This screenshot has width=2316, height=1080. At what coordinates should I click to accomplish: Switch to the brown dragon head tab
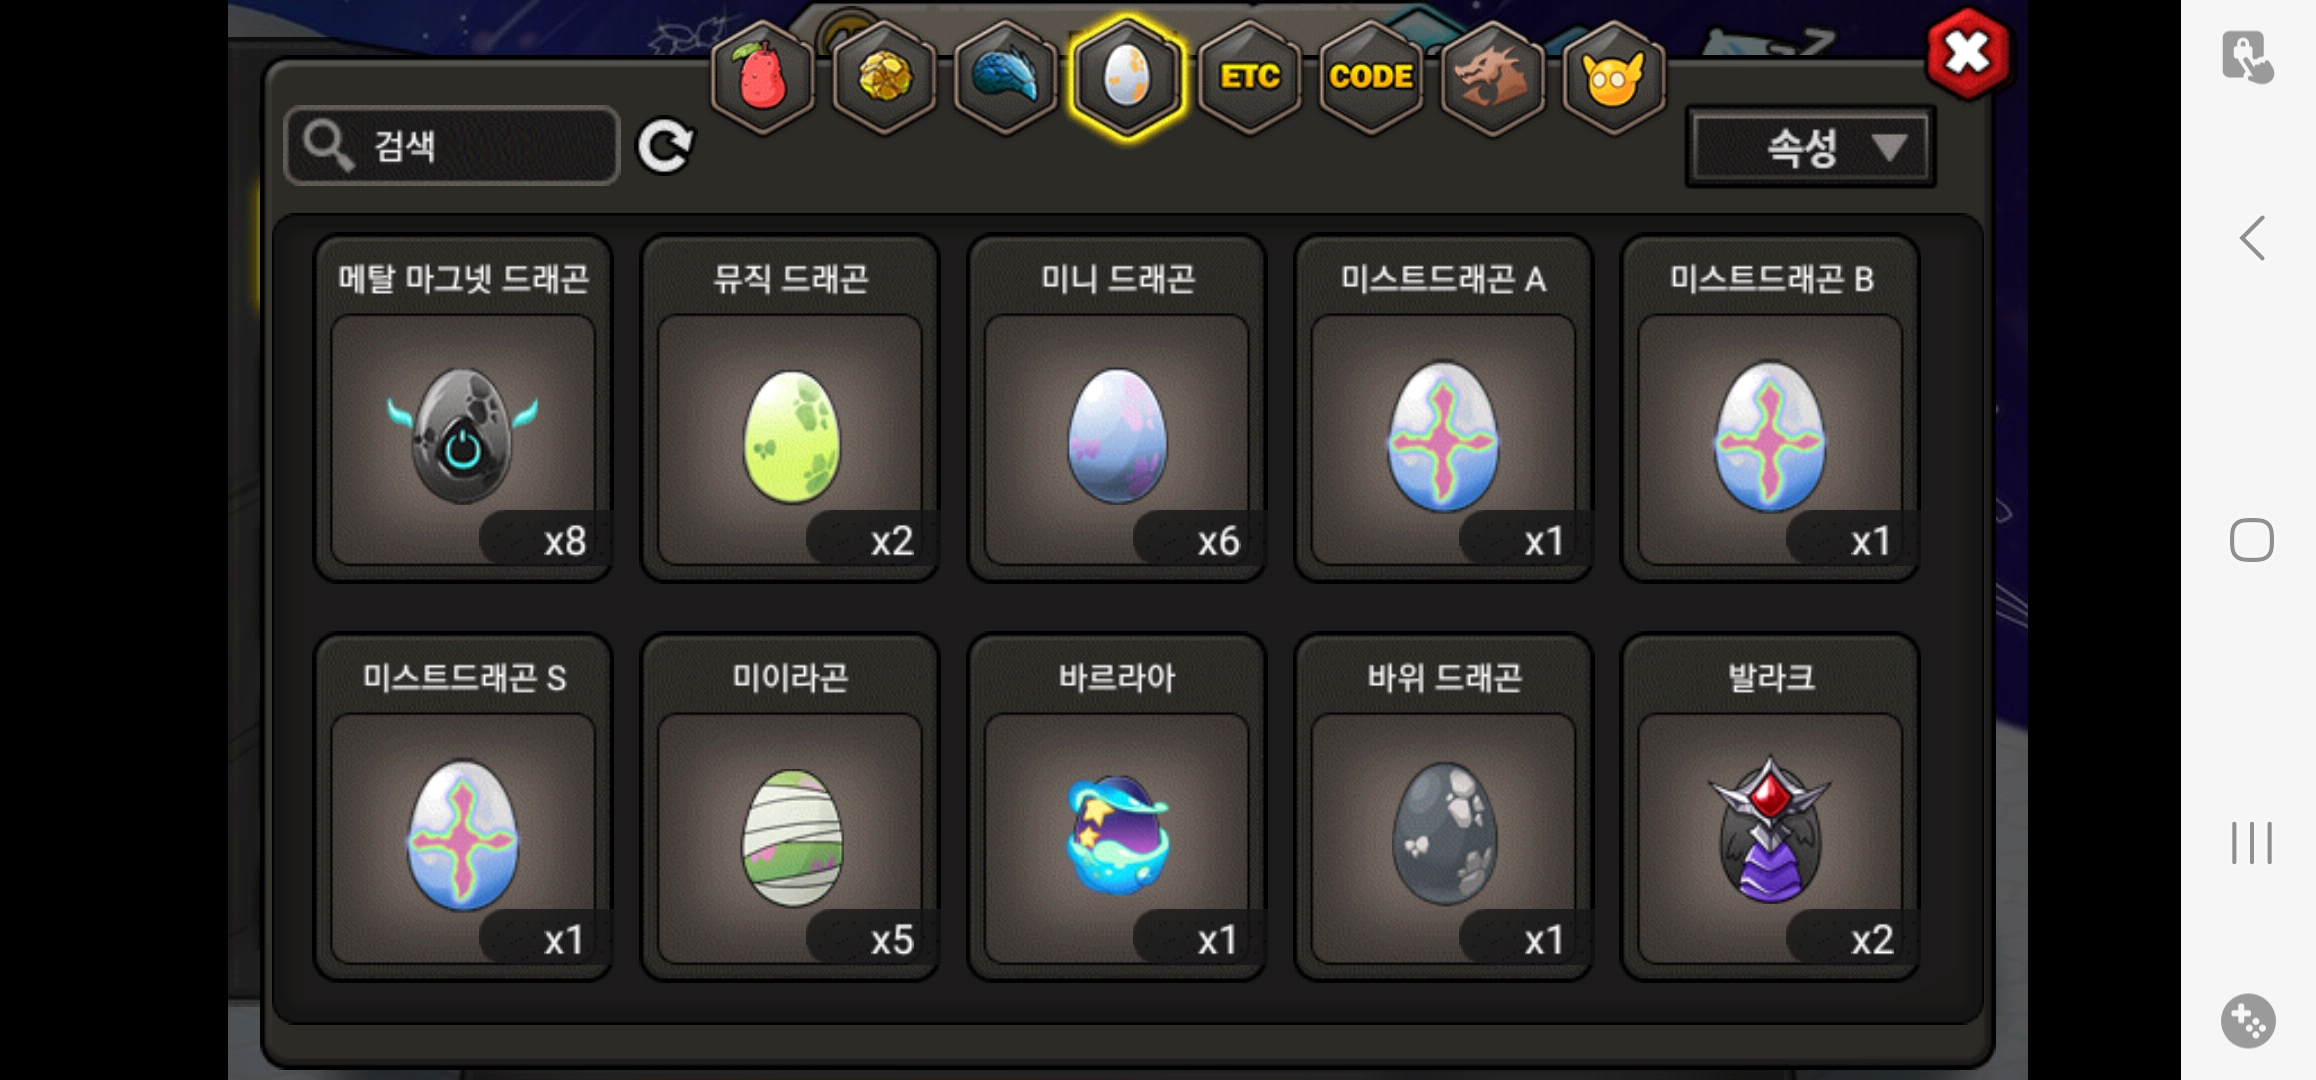click(x=1492, y=77)
